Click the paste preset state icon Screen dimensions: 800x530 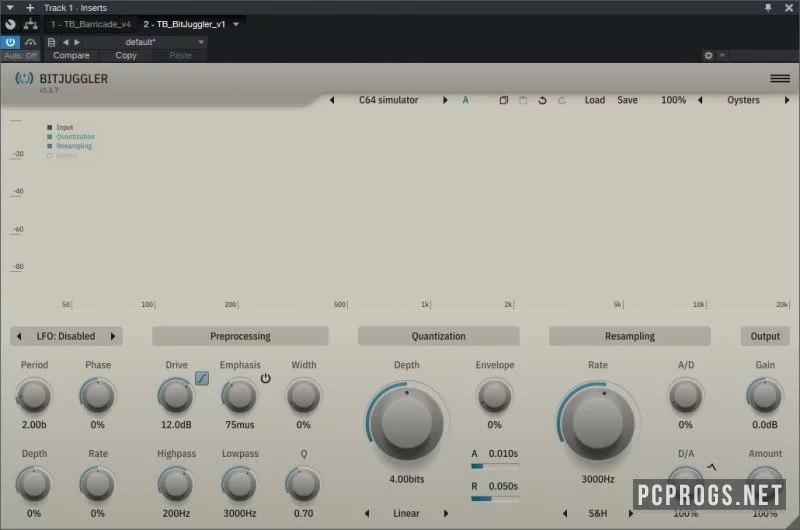(x=523, y=100)
